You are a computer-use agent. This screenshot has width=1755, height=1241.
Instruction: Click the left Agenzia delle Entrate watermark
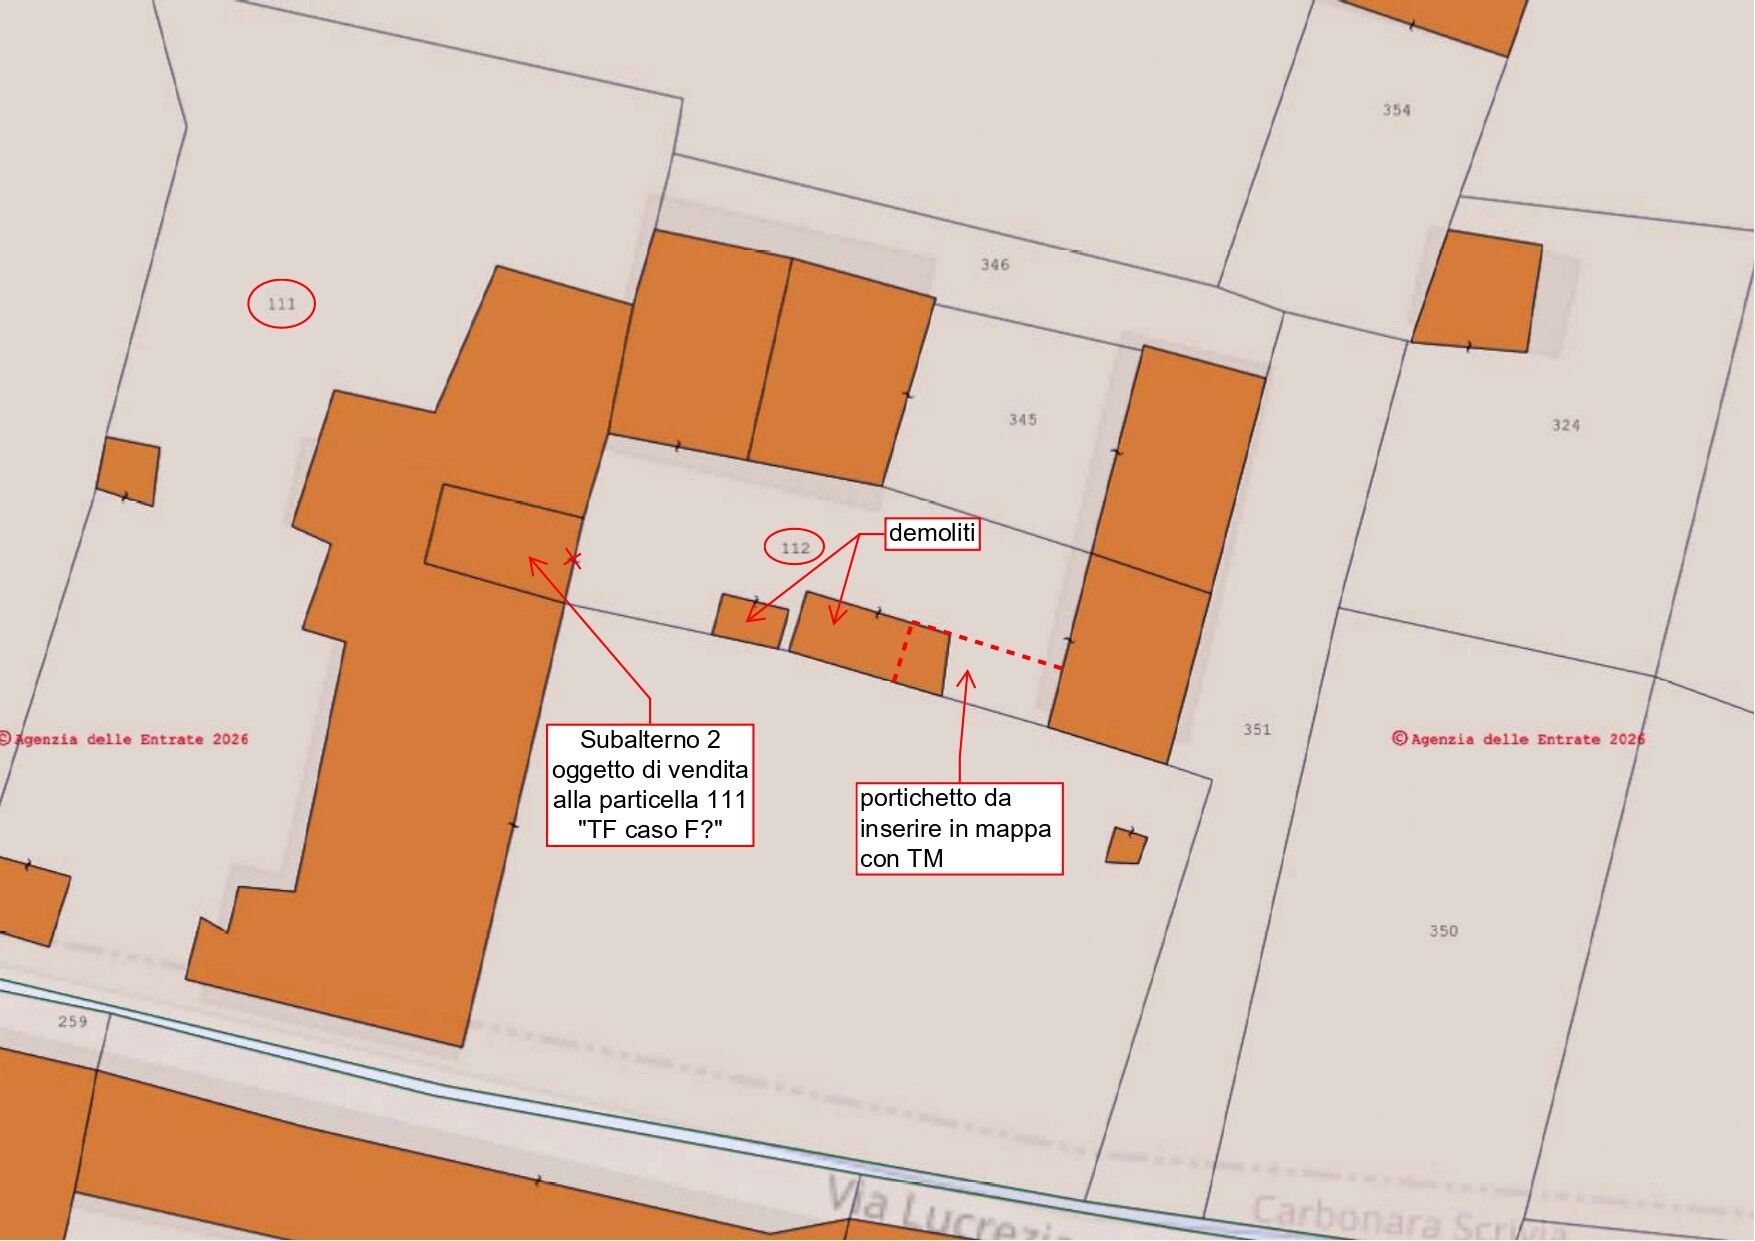[125, 739]
